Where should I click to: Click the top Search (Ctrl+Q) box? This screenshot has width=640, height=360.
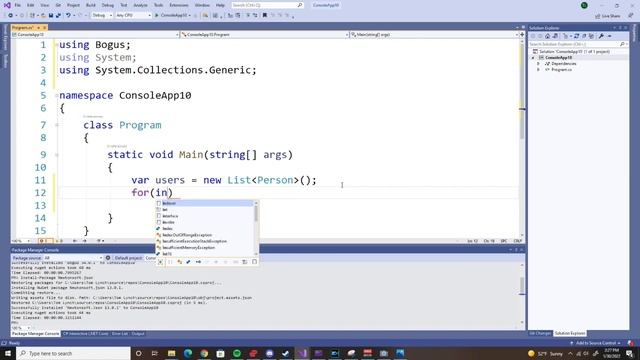[x=267, y=5]
